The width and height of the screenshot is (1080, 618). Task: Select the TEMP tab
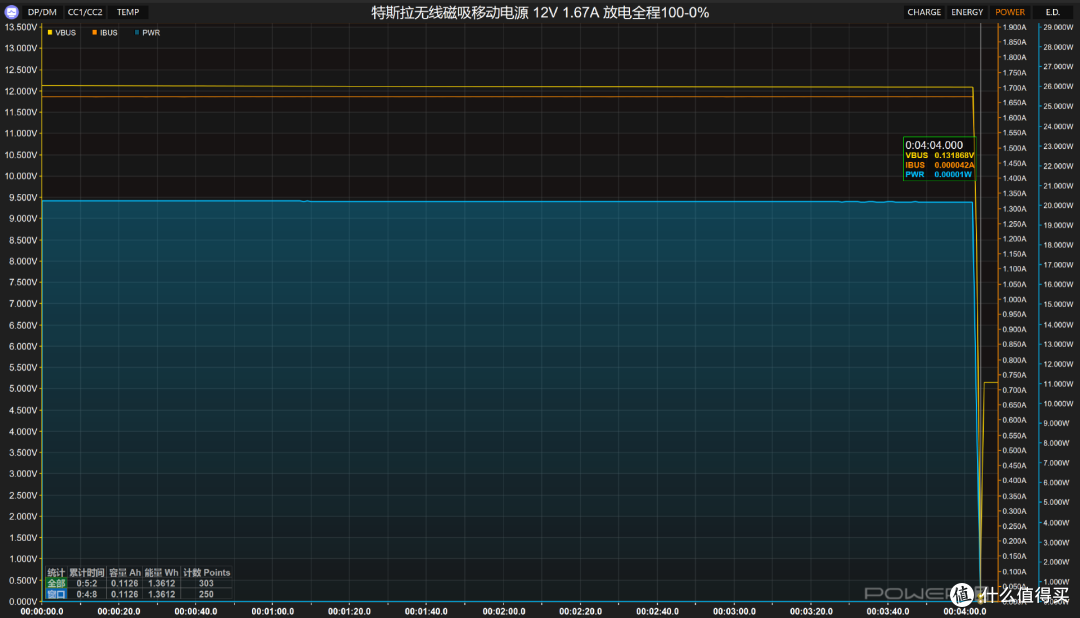[127, 12]
